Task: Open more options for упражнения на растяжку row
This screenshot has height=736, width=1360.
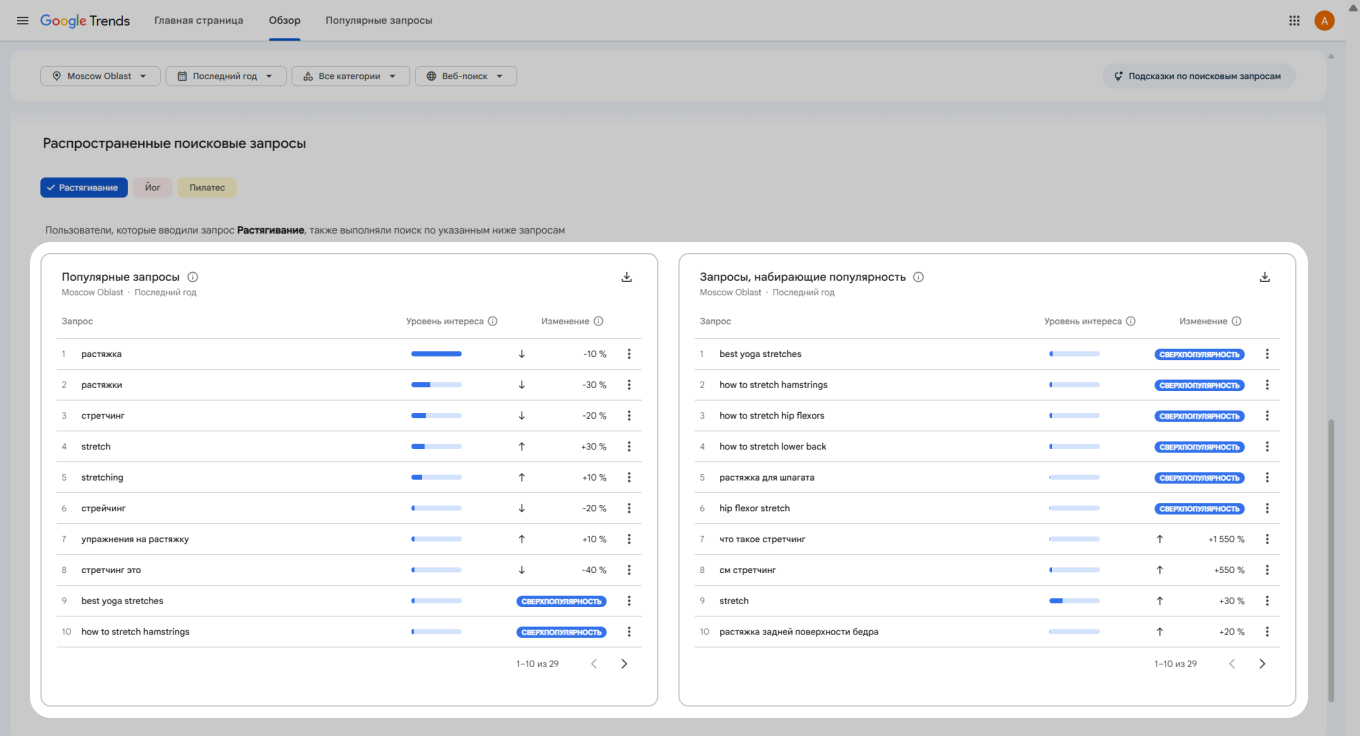Action: tap(629, 539)
